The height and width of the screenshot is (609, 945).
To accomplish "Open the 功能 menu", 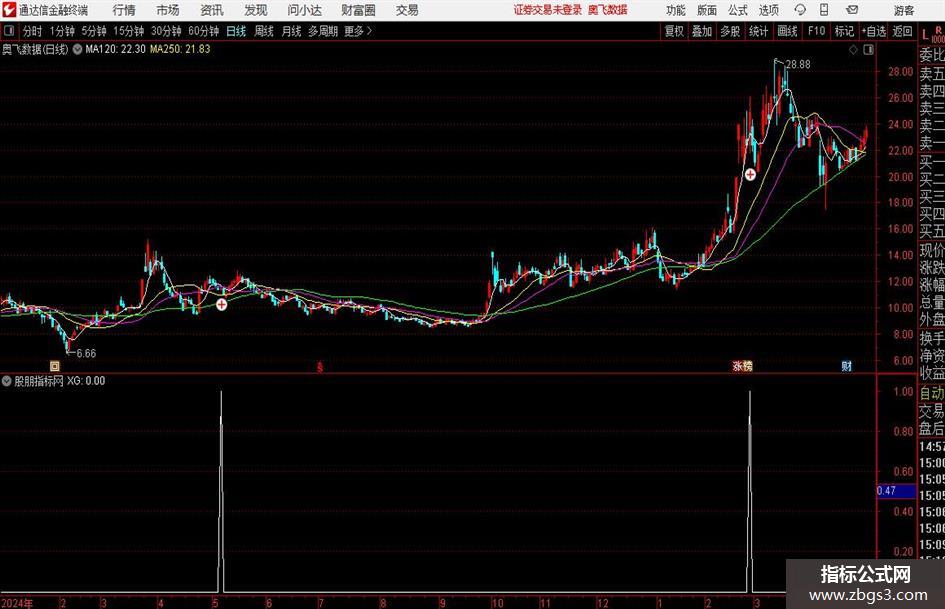I will coord(676,10).
